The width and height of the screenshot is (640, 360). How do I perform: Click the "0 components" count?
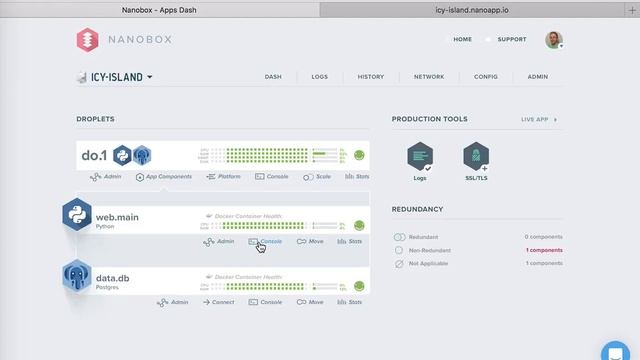pyautogui.click(x=544, y=237)
